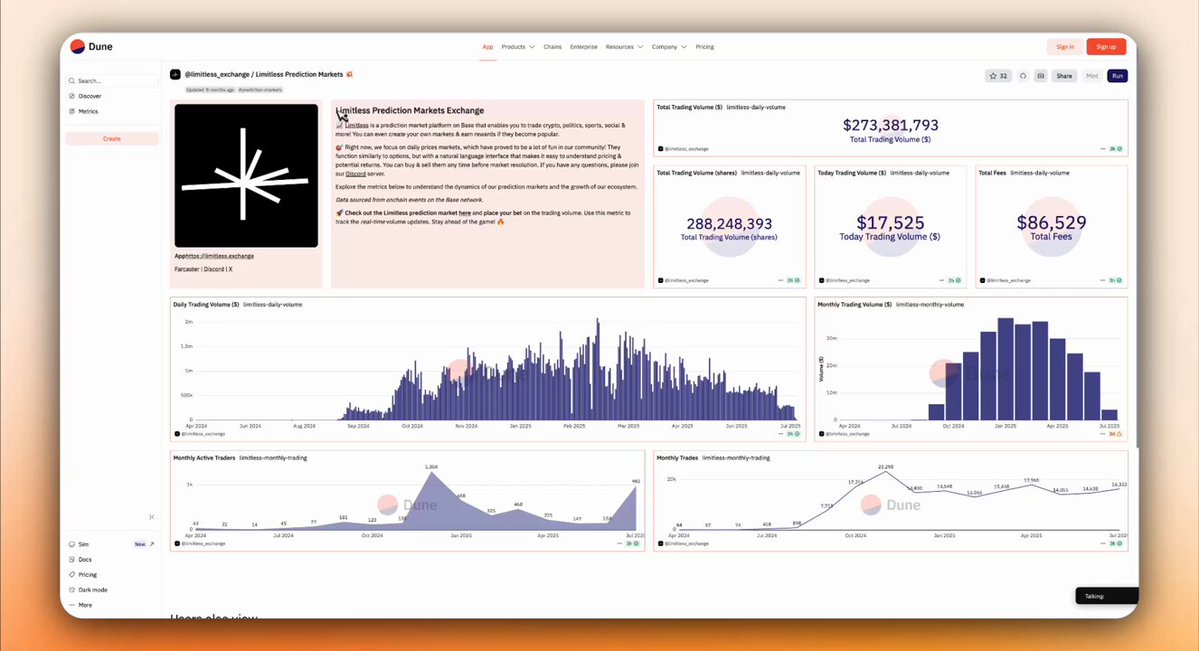Click the Mint button
Screen dimensions: 1199x651
[x=1092, y=76]
